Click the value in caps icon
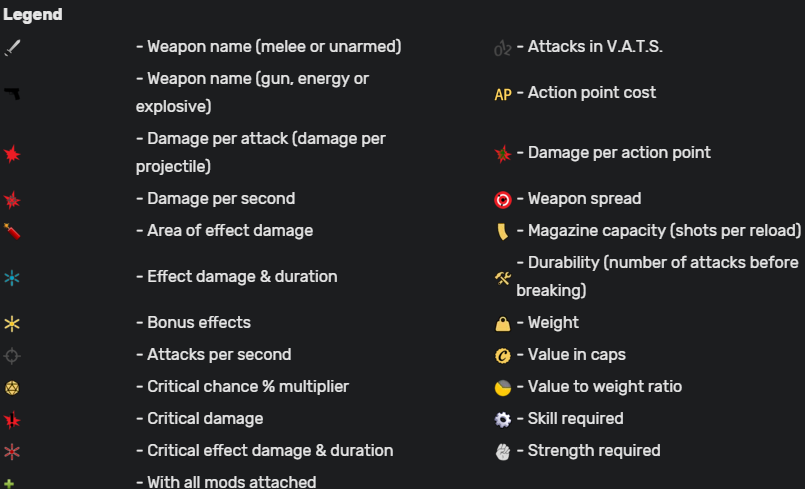Viewport: 805px width, 489px height. click(x=503, y=355)
